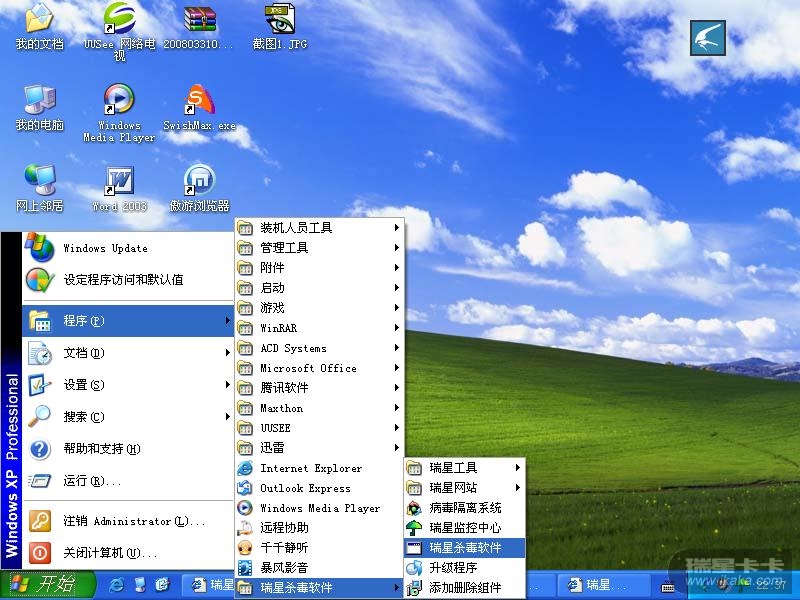Run 升级程序 from Rising submenu
This screenshot has width=800, height=600.
tap(464, 568)
